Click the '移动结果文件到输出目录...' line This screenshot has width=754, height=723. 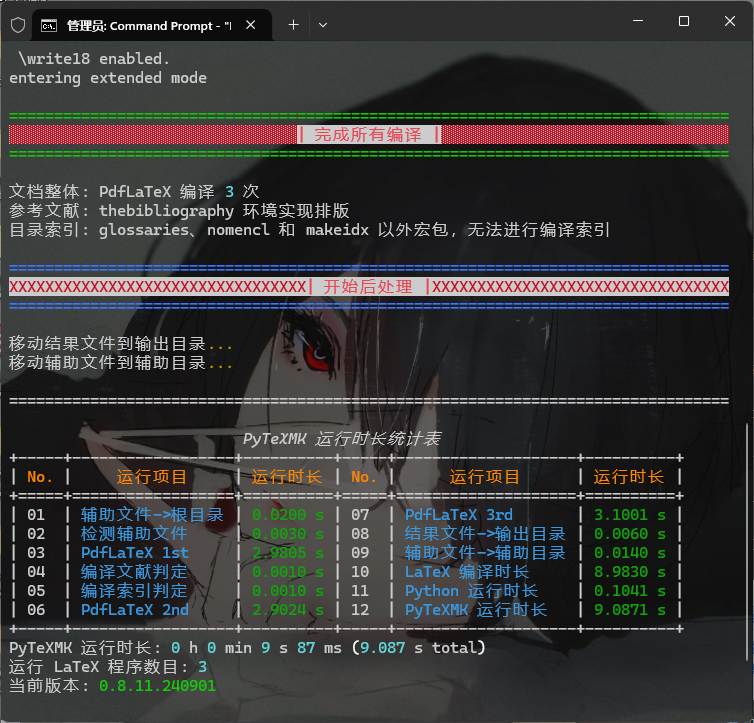[121, 344]
